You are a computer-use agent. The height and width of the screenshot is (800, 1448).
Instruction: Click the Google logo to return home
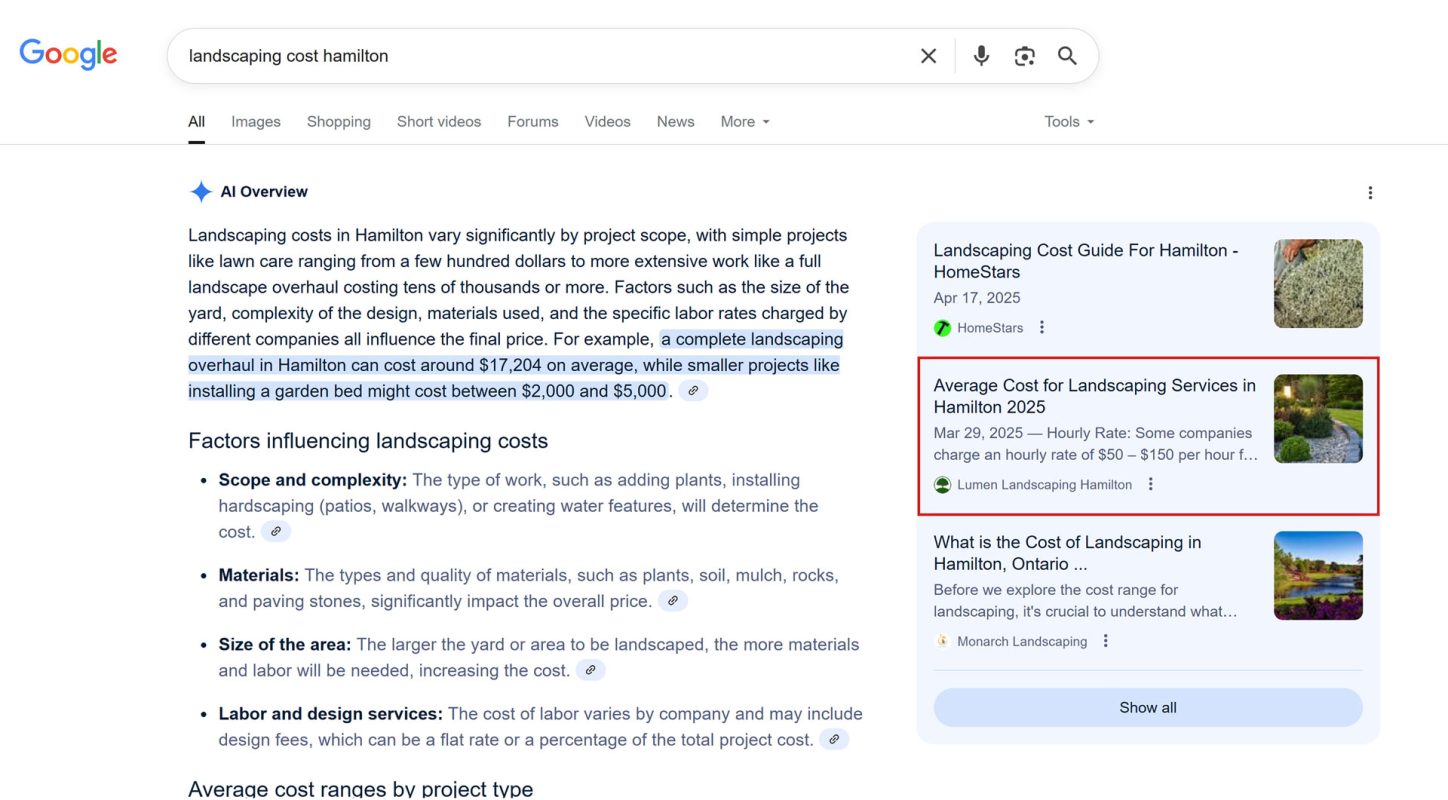click(x=67, y=54)
